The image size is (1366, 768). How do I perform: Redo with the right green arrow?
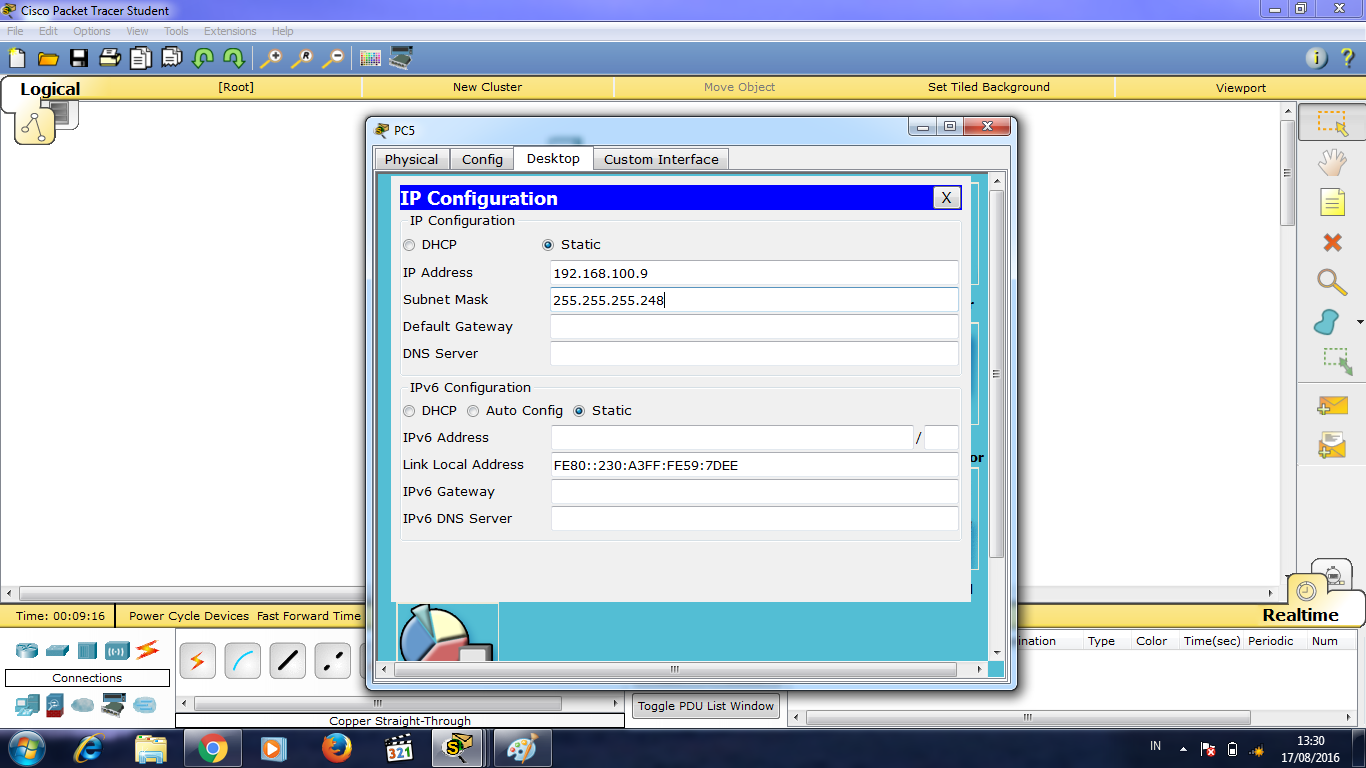(x=234, y=58)
